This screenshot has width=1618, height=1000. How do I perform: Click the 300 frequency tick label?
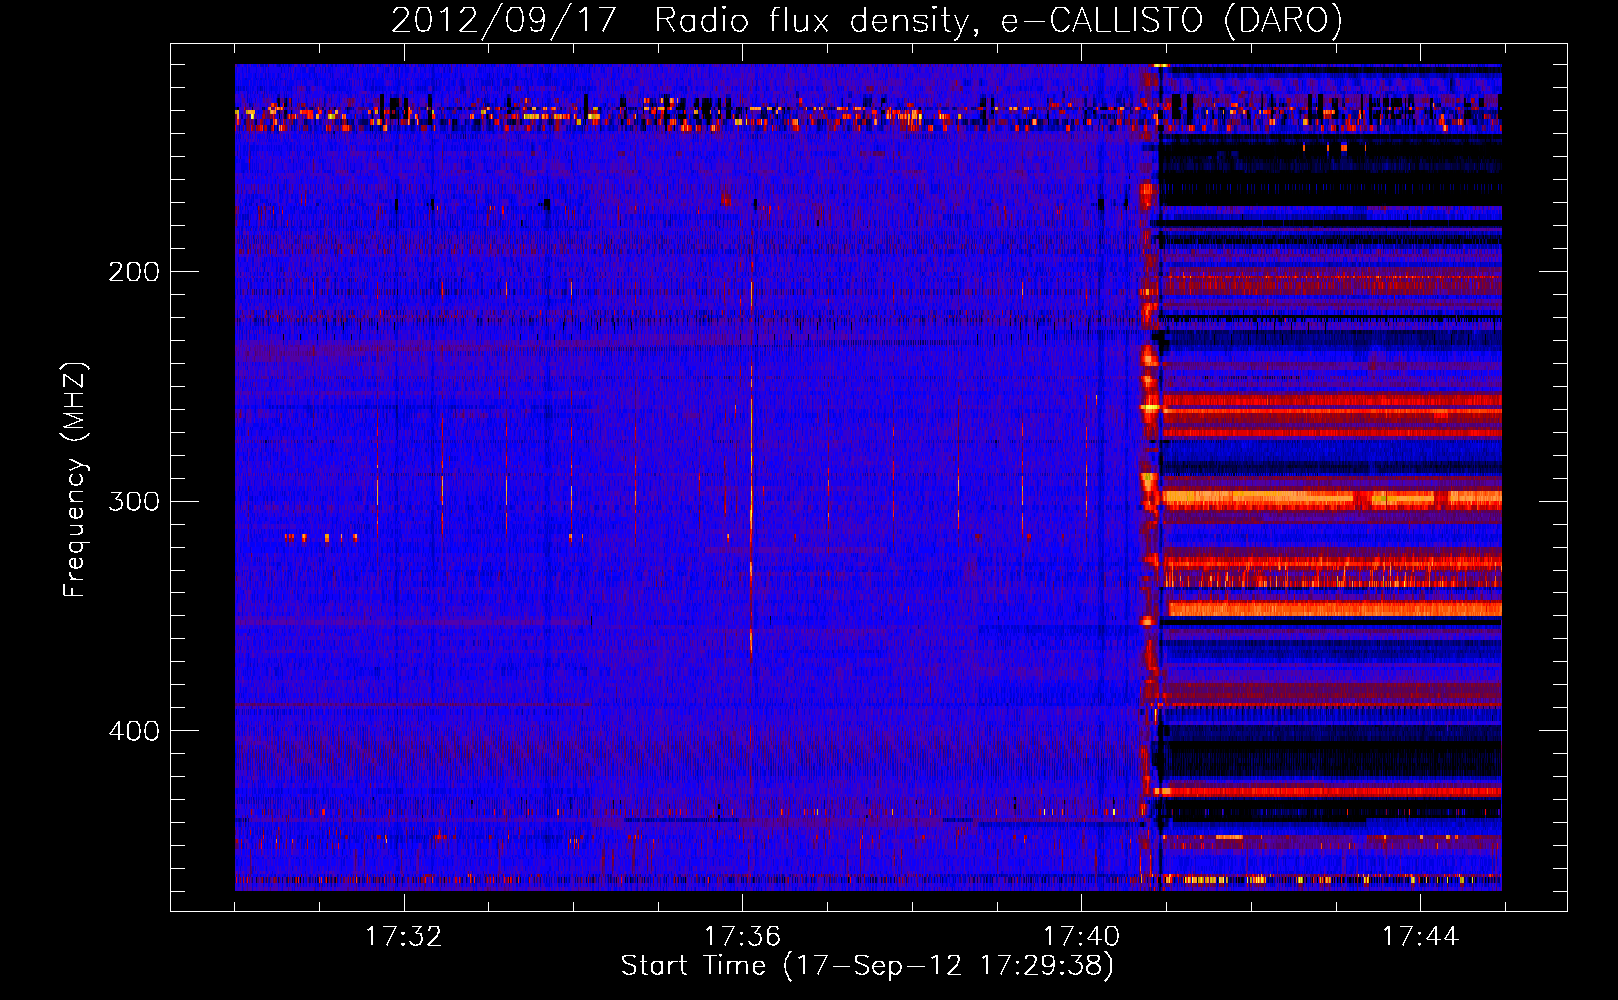pos(134,501)
